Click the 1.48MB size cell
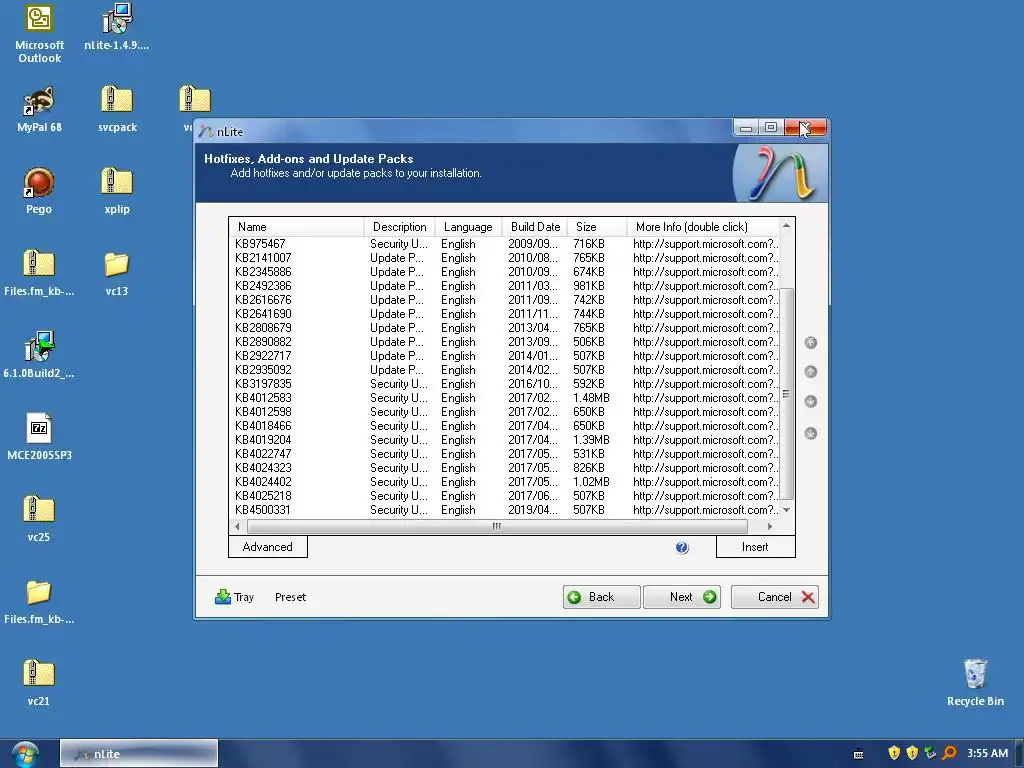The height and width of the screenshot is (768, 1024). pyautogui.click(x=591, y=398)
